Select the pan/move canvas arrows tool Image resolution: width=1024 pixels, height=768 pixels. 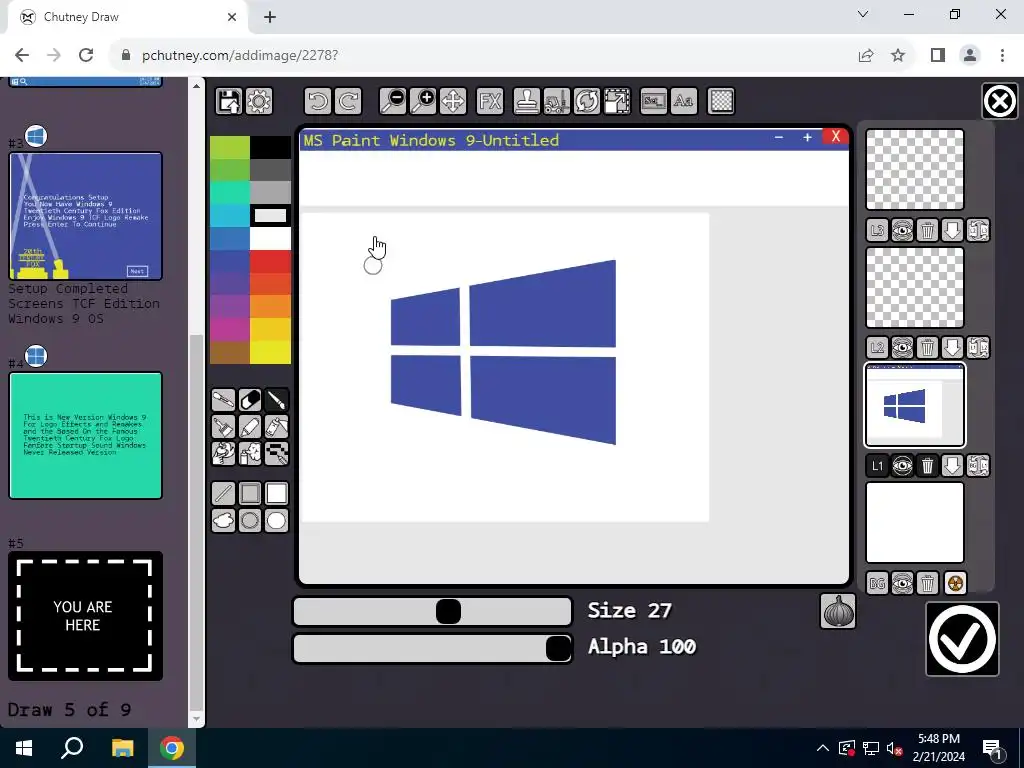[453, 101]
